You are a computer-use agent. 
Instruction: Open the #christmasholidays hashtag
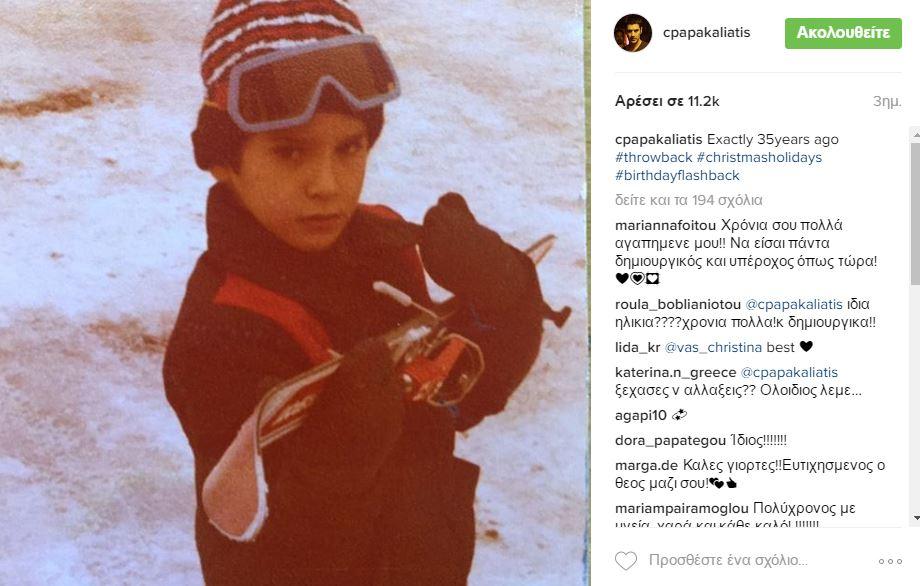759,157
